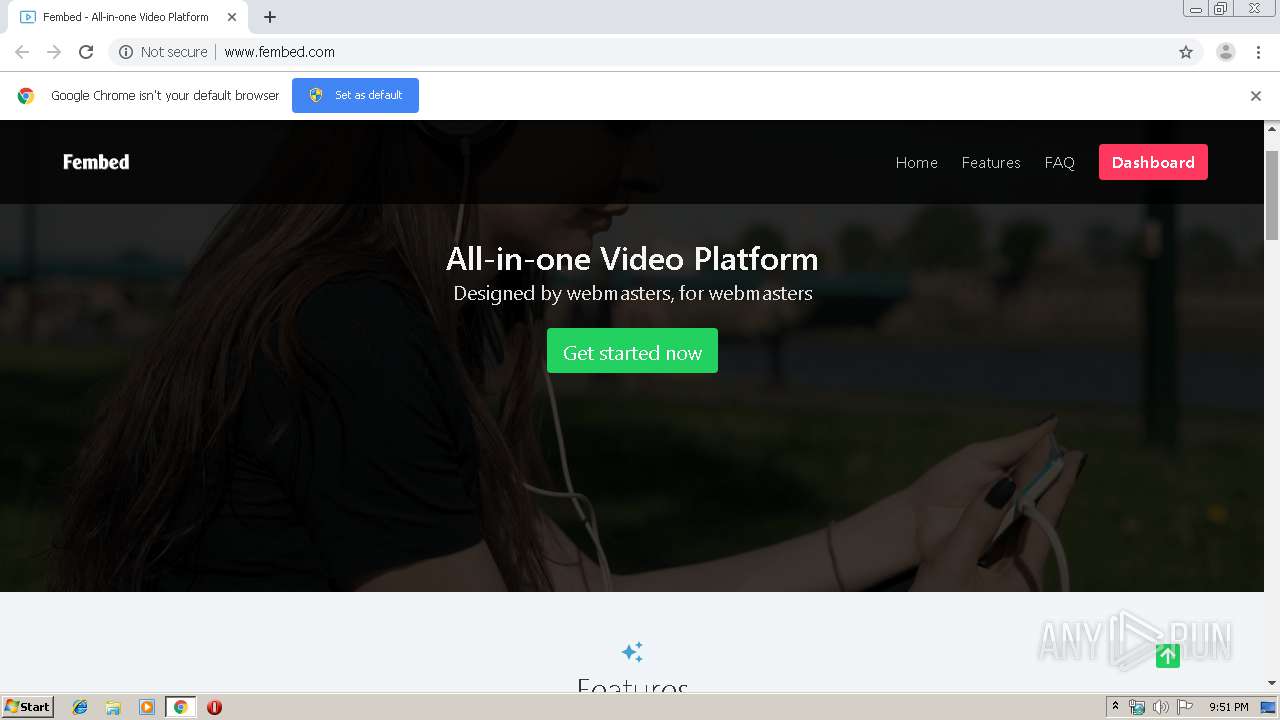
Task: Show hidden system tray icons
Action: (x=1115, y=707)
